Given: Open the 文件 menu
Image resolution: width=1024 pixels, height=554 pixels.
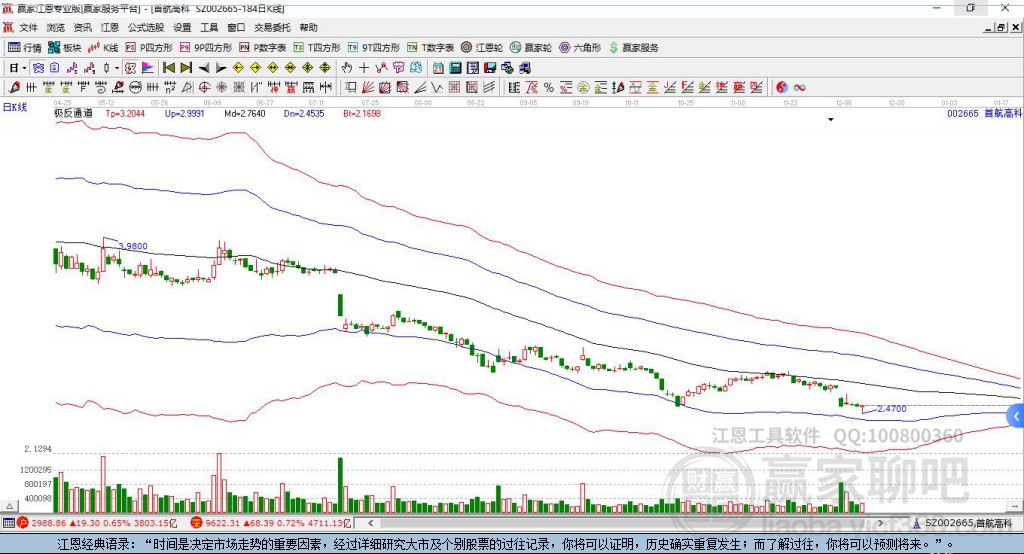Looking at the screenshot, I should pos(28,27).
